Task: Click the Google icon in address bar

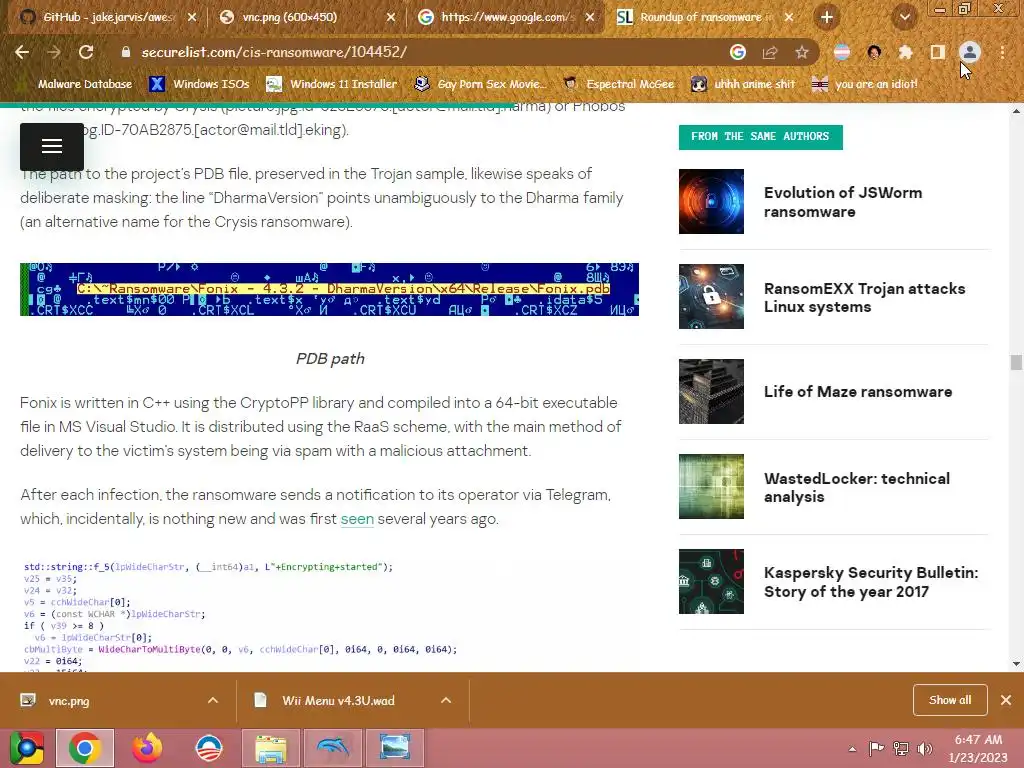Action: tap(738, 52)
